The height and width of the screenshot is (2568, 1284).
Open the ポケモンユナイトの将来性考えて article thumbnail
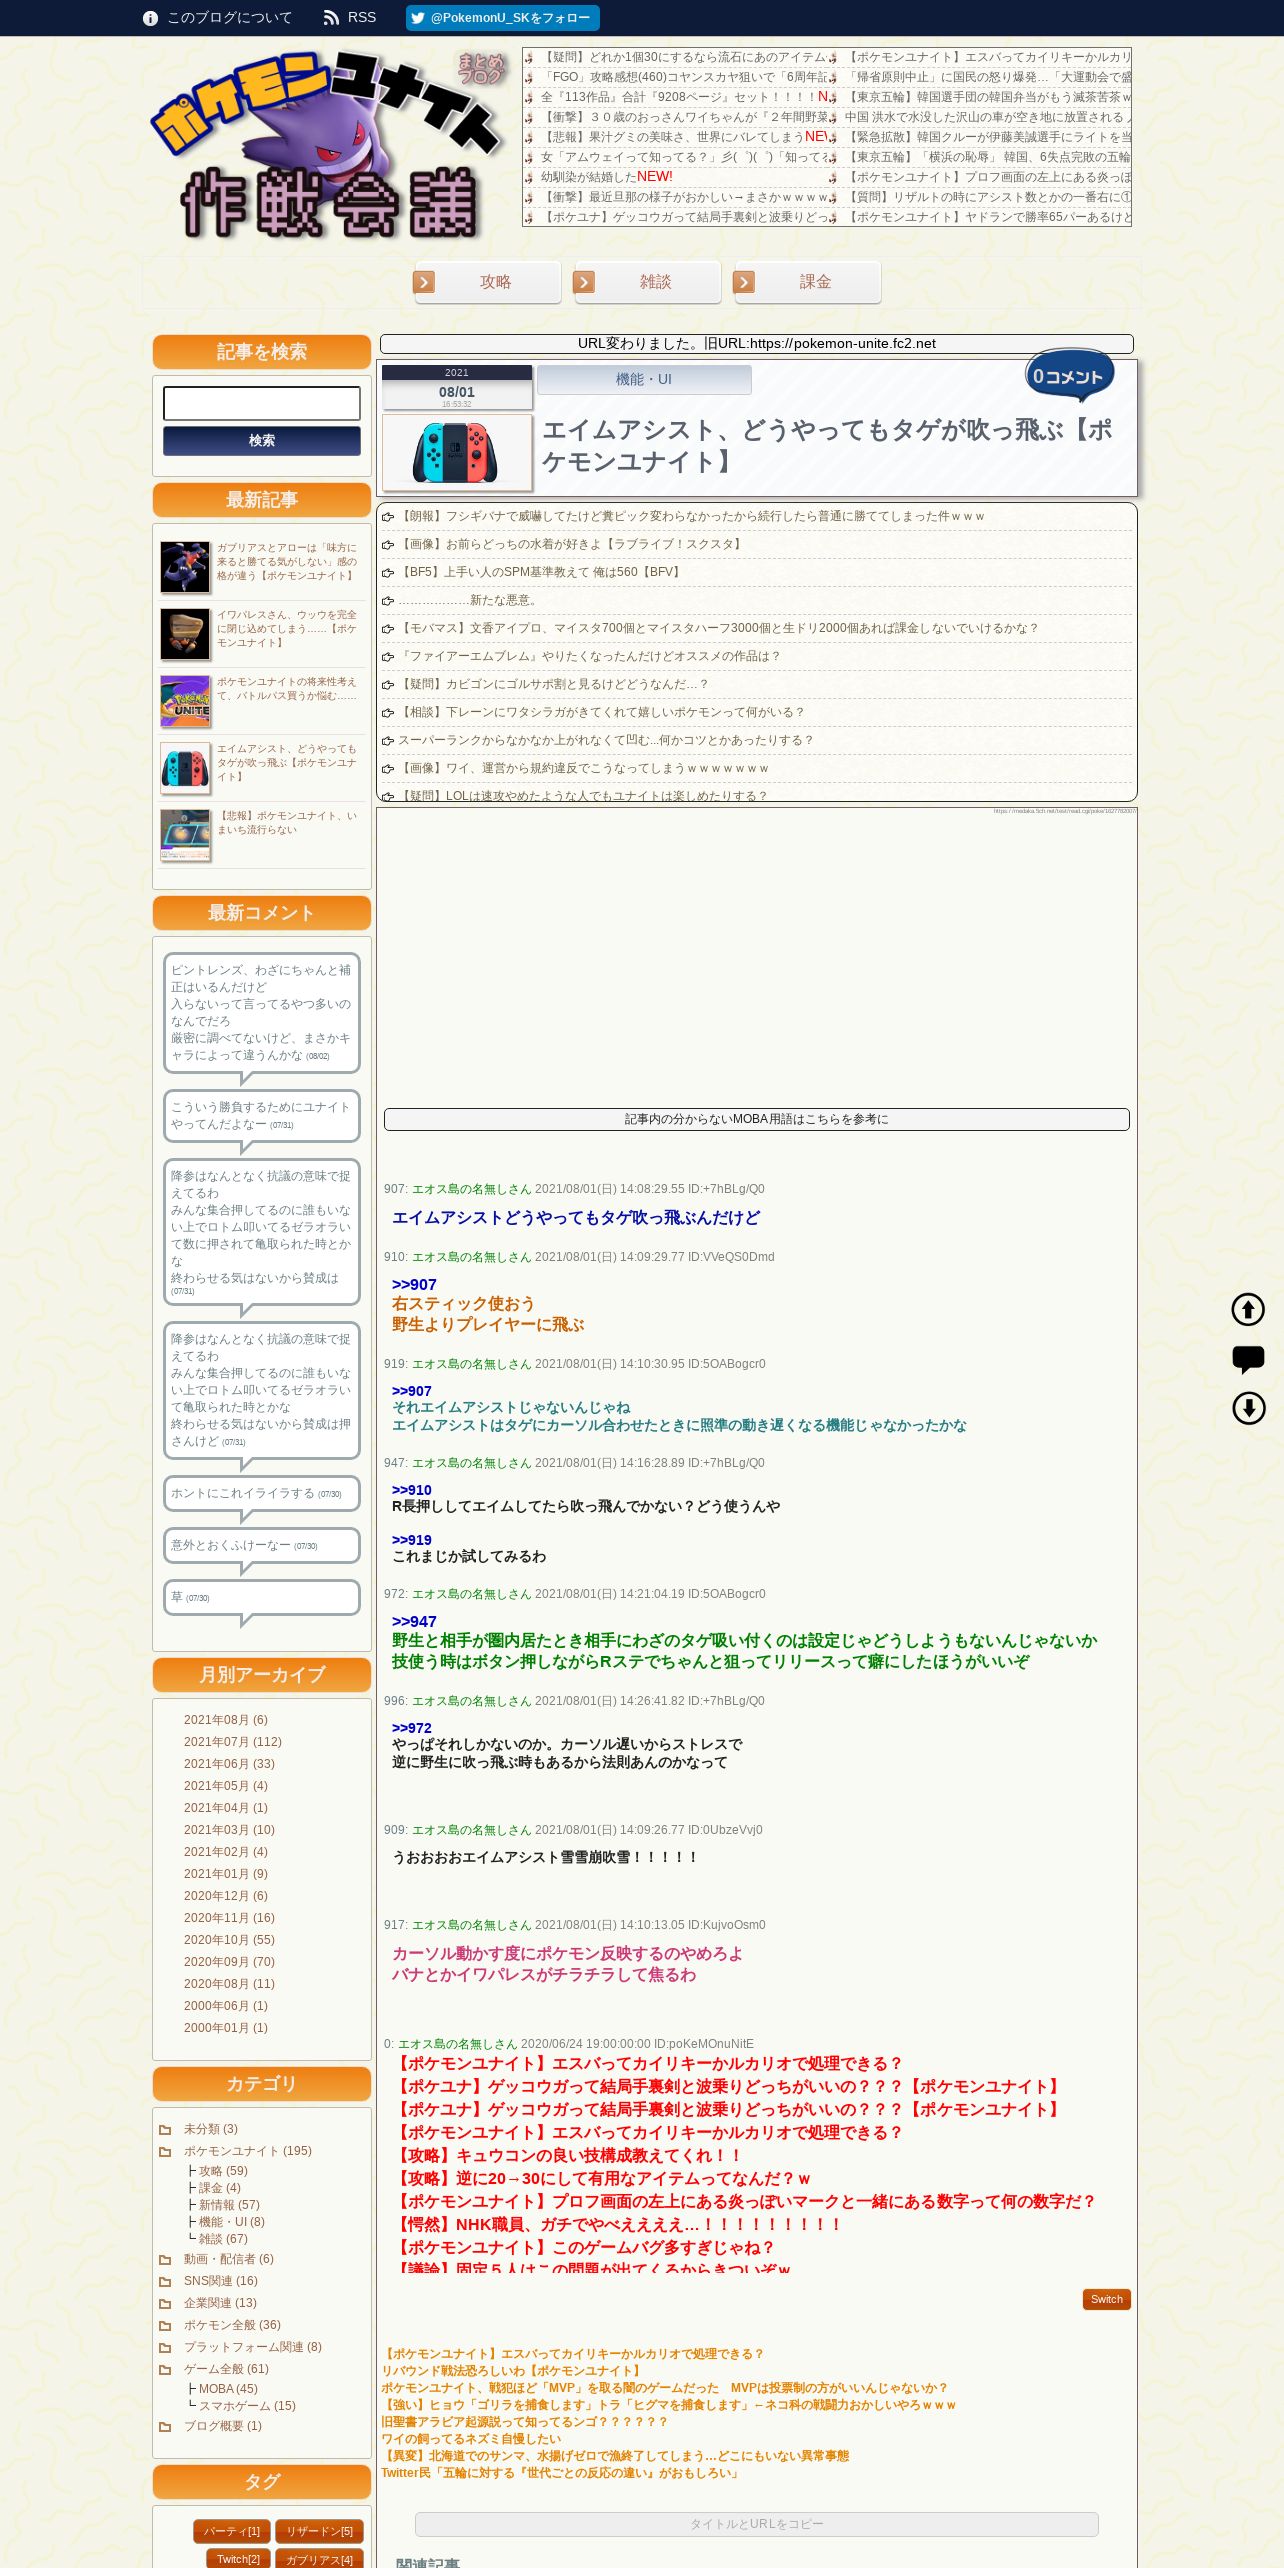coord(185,700)
